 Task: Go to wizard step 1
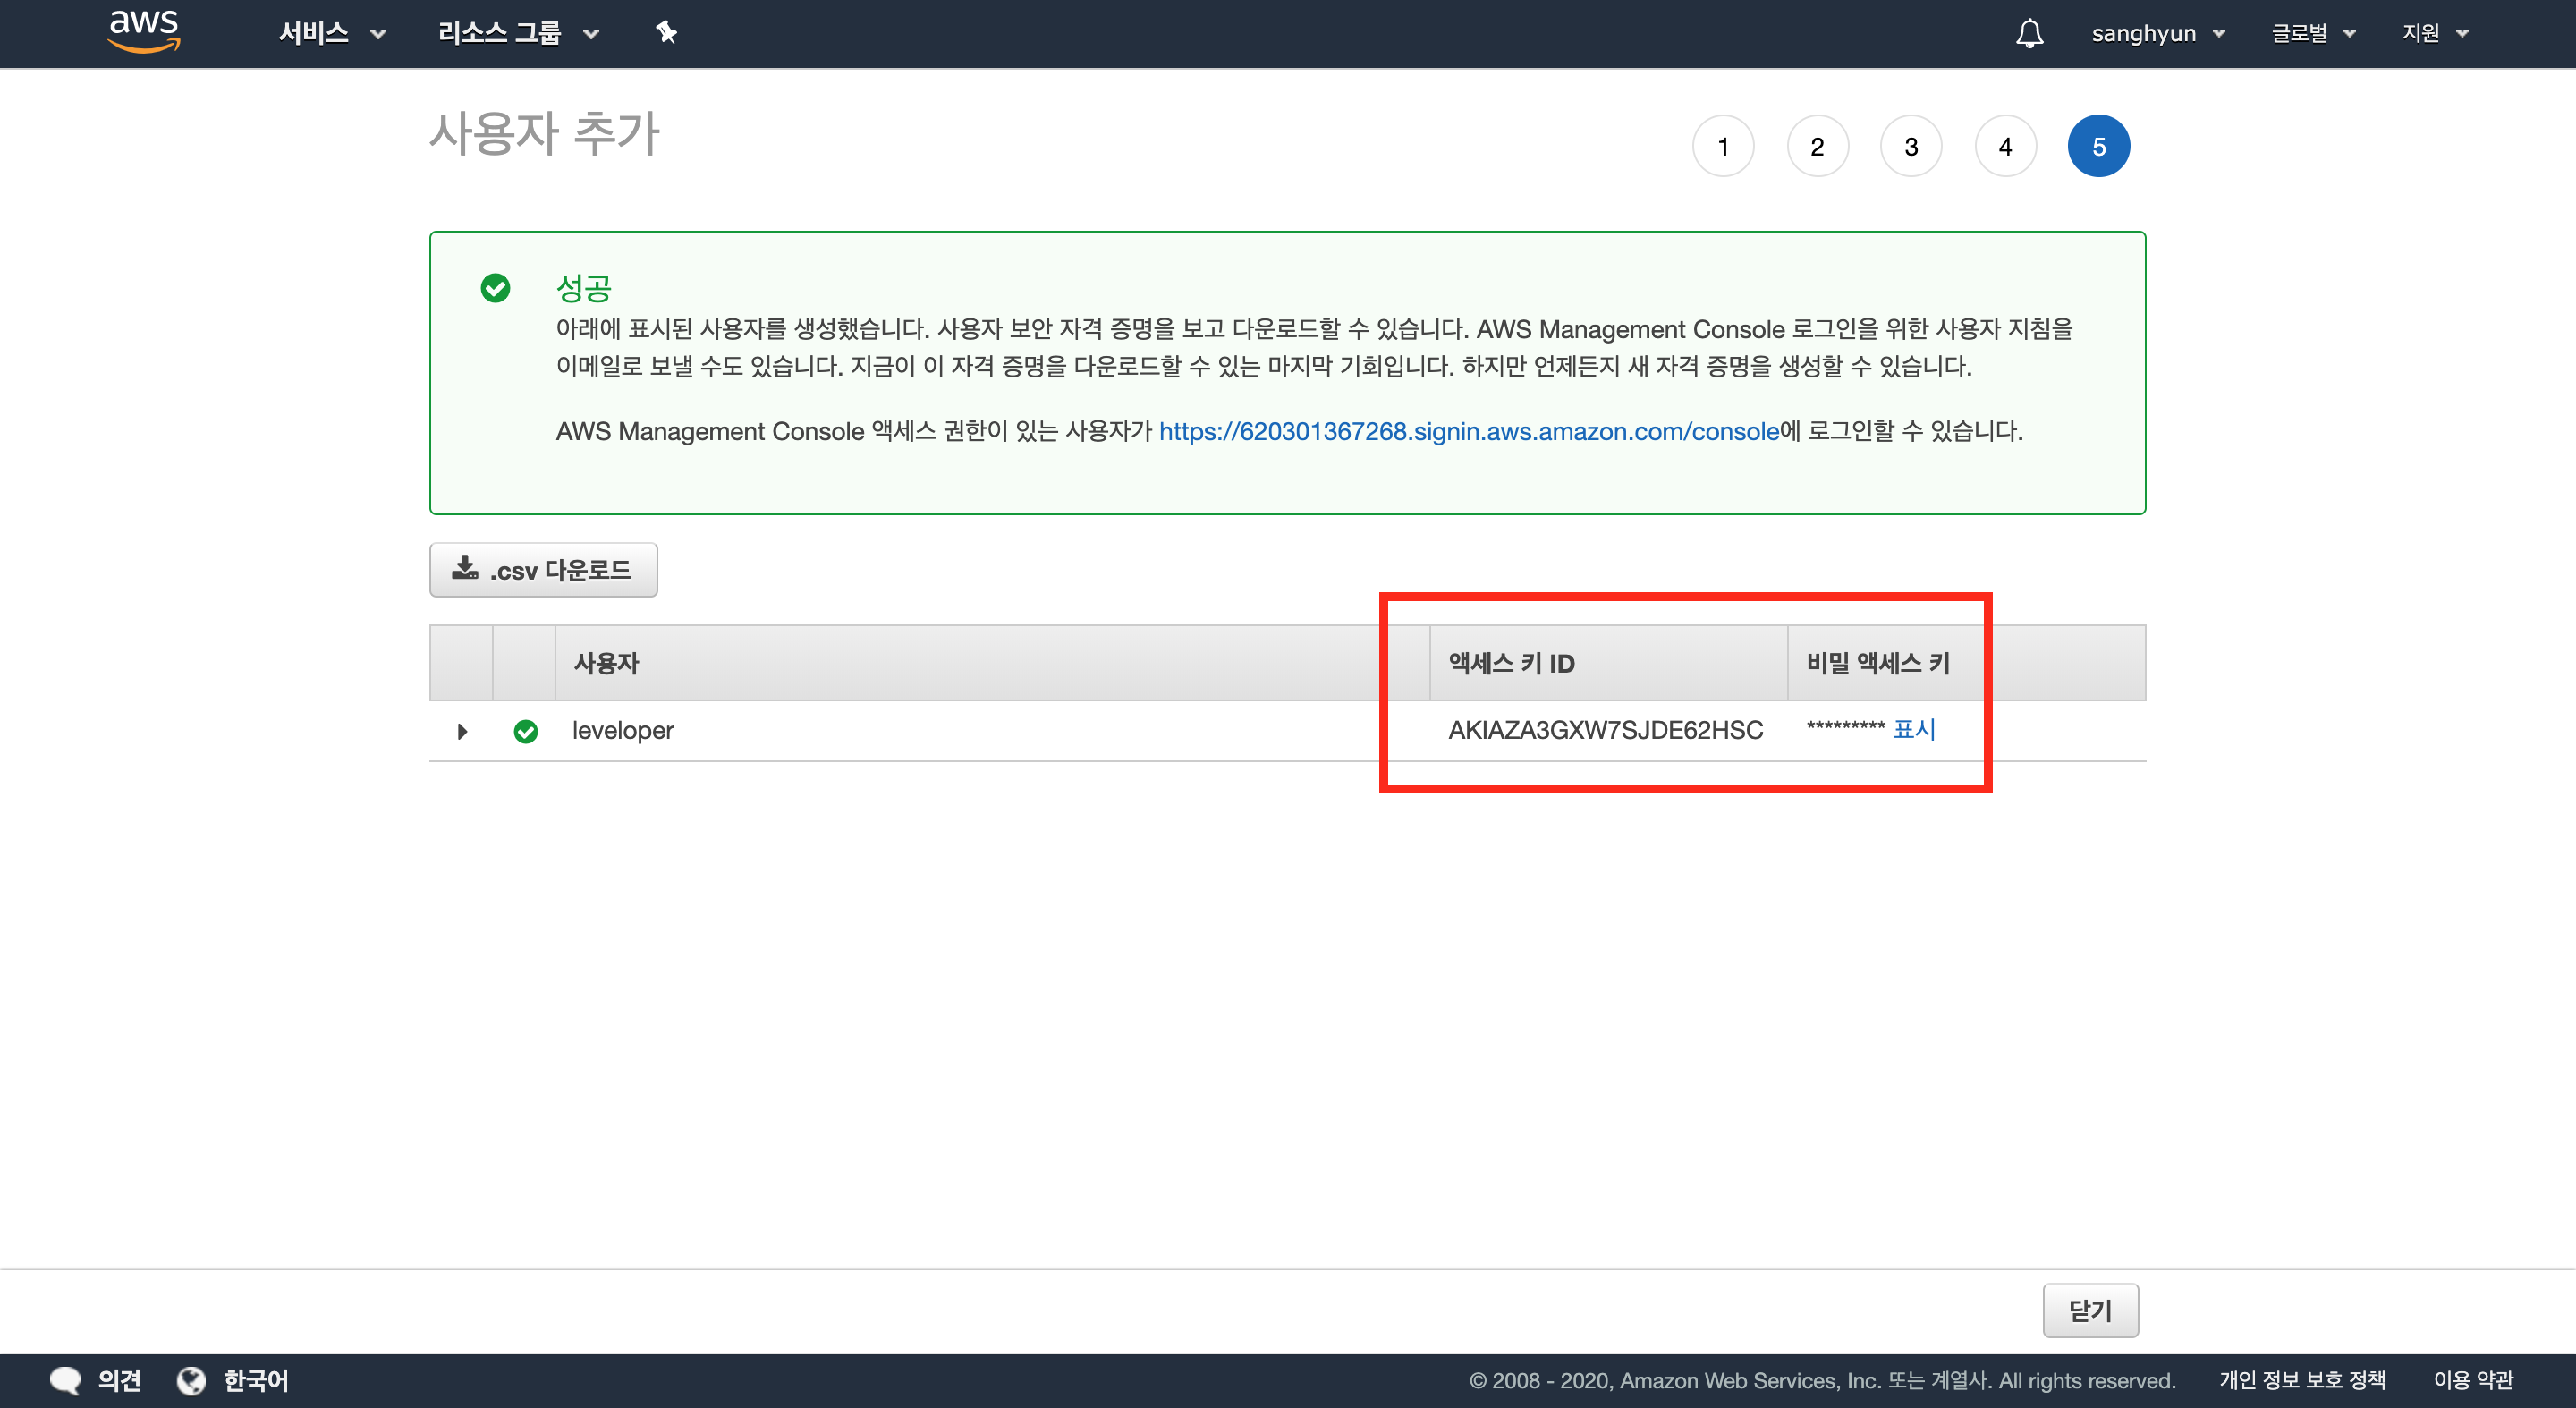(1722, 146)
